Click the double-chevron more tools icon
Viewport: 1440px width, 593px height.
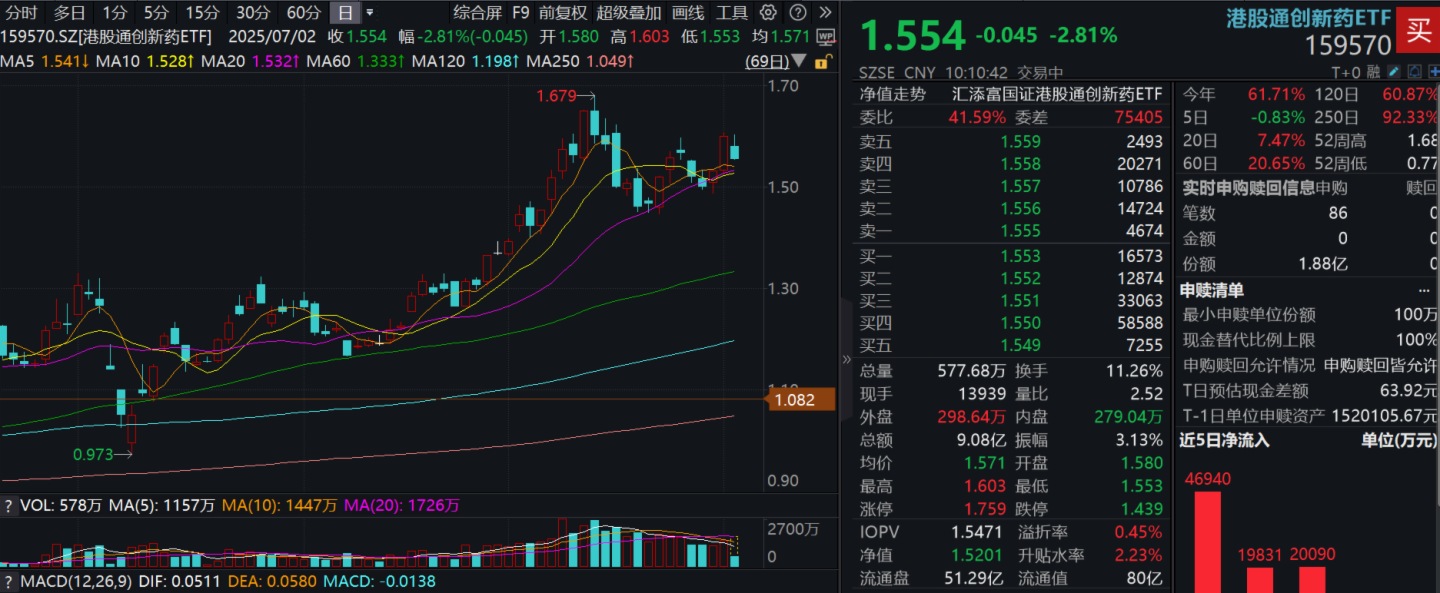point(825,13)
